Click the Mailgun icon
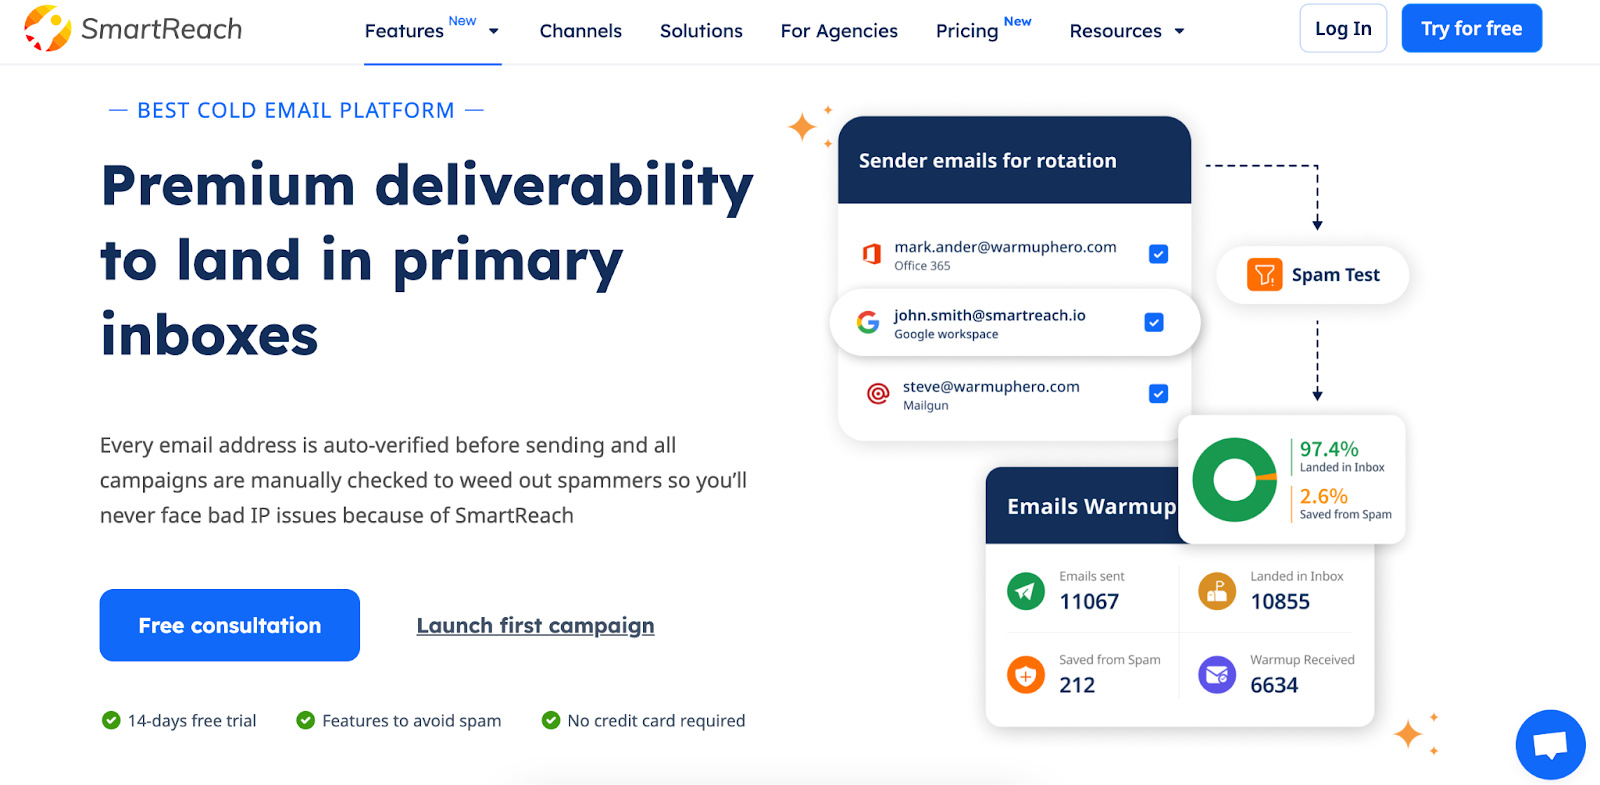This screenshot has width=1600, height=785. pyautogui.click(x=878, y=394)
